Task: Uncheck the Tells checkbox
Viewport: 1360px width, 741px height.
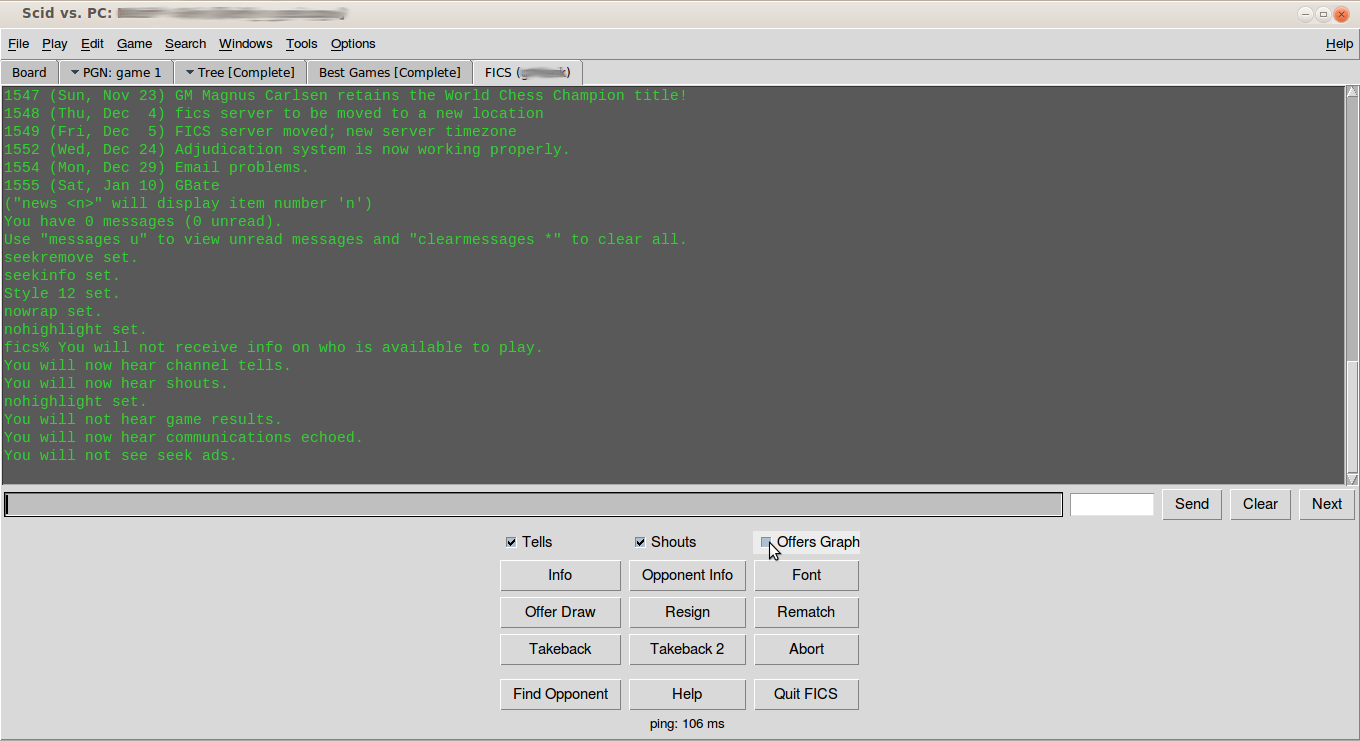Action: pos(511,542)
